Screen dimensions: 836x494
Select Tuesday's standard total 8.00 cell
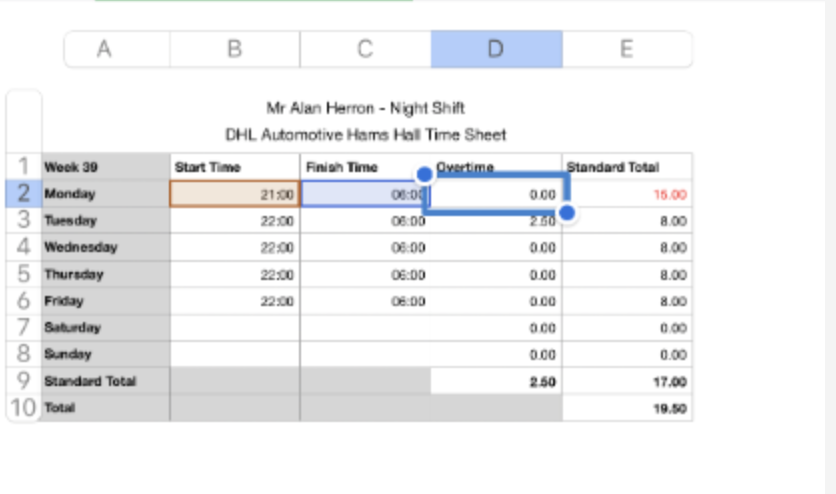point(627,221)
